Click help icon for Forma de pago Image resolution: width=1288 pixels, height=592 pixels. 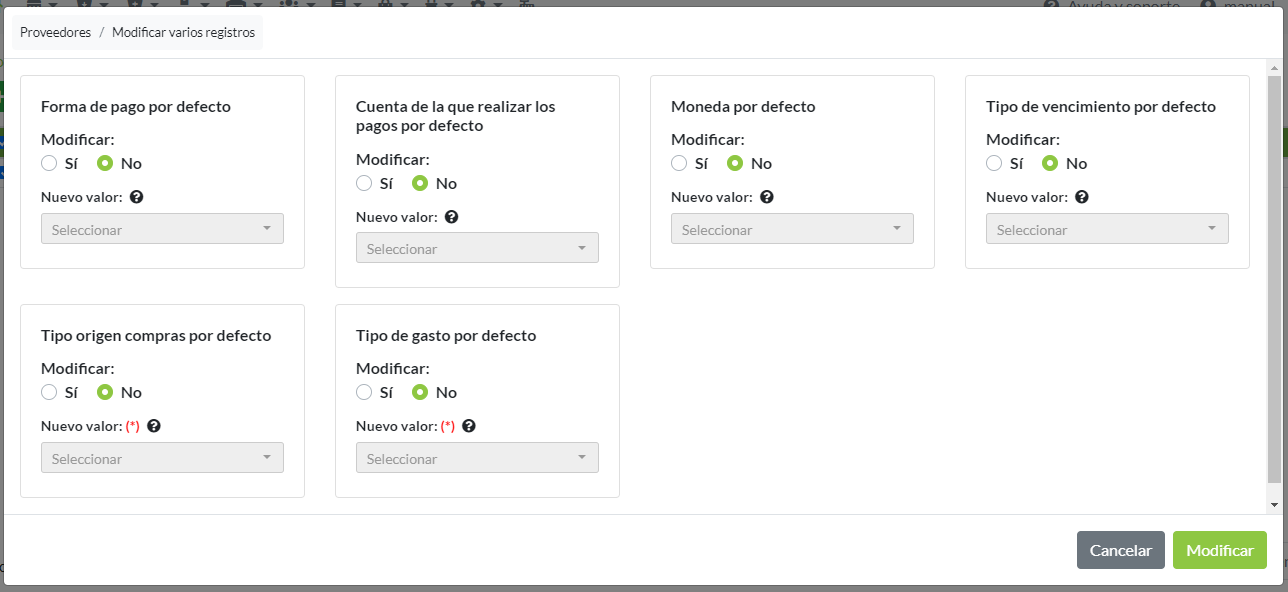[x=136, y=197]
